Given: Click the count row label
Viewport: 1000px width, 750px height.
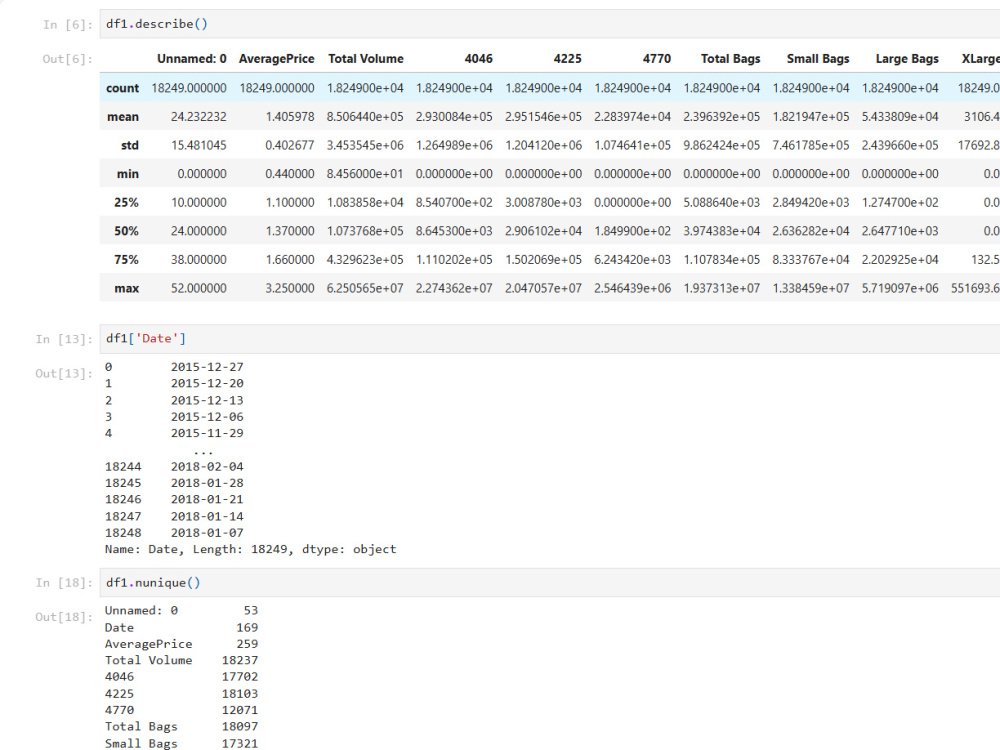Looking at the screenshot, I should (x=122, y=88).
